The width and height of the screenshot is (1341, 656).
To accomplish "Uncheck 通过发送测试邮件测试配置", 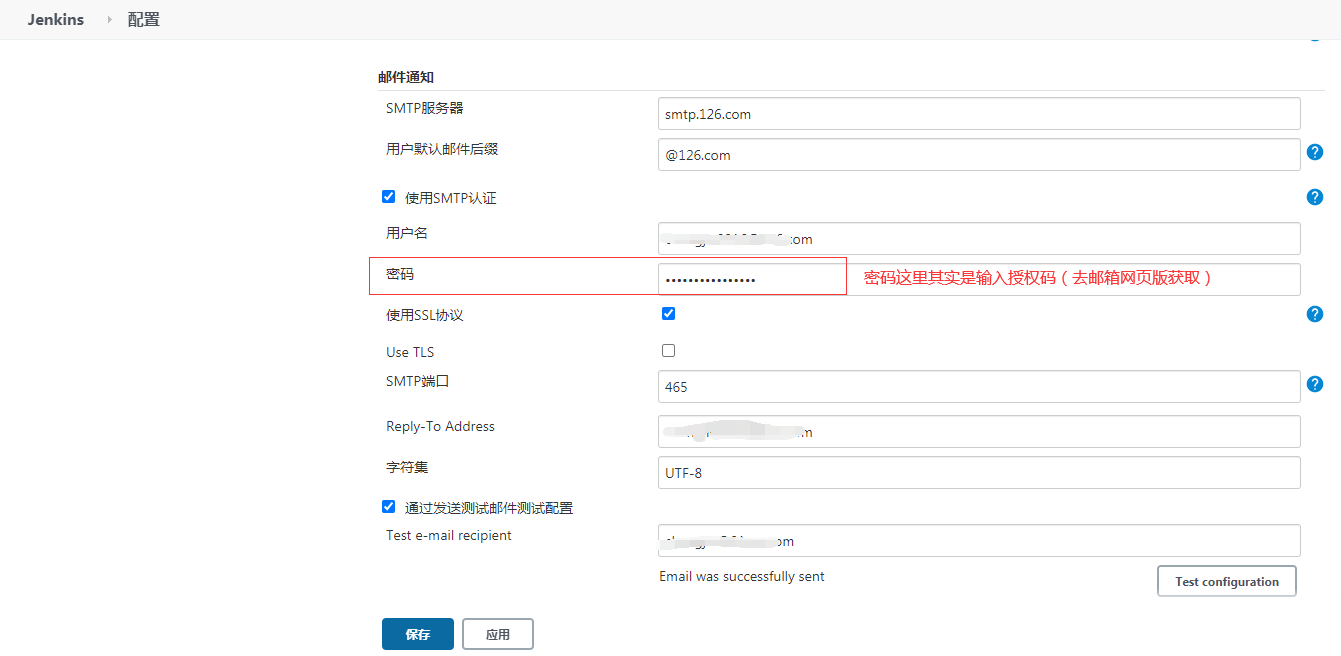I will click(x=388, y=506).
